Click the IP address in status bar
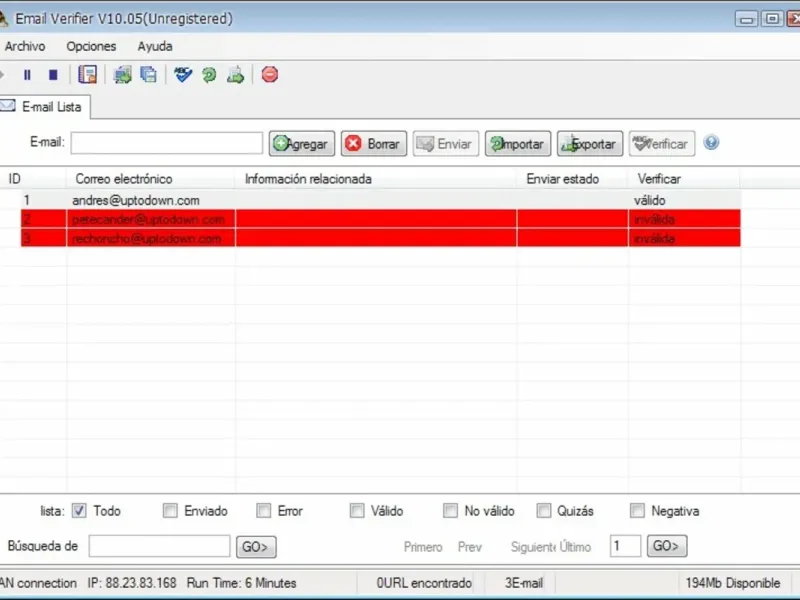Screen dimensions: 800x600 (132, 583)
